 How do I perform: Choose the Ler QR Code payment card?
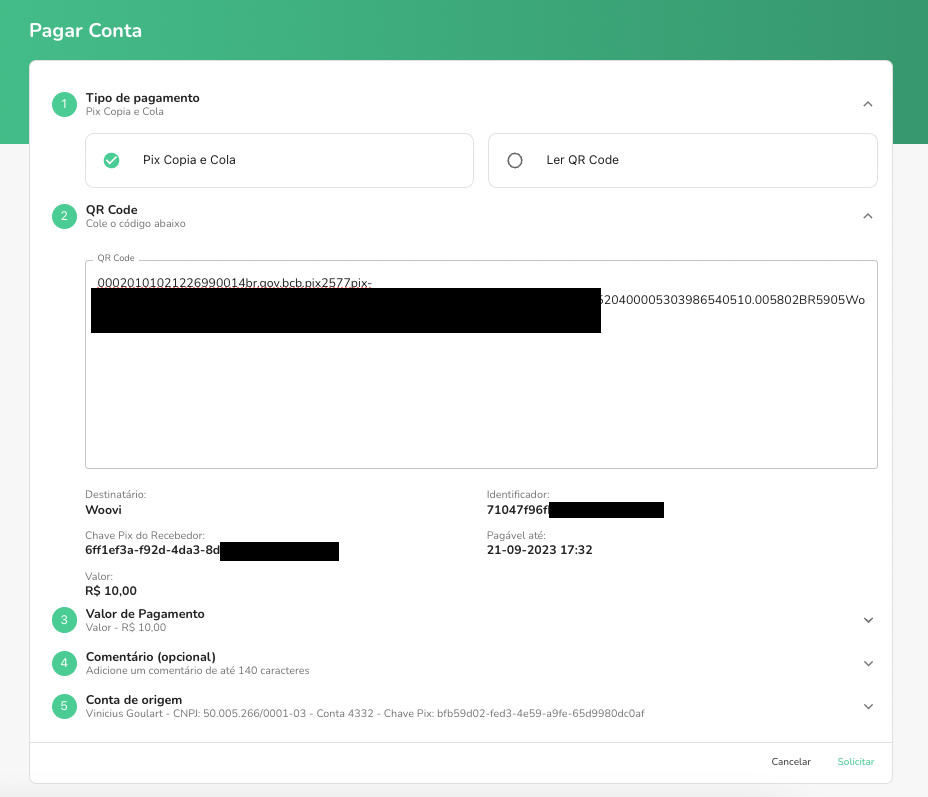682,160
